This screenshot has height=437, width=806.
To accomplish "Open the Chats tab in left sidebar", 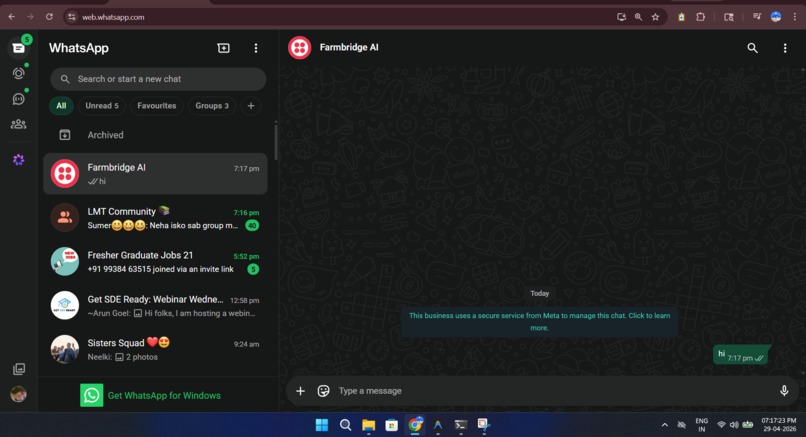I will click(19, 48).
